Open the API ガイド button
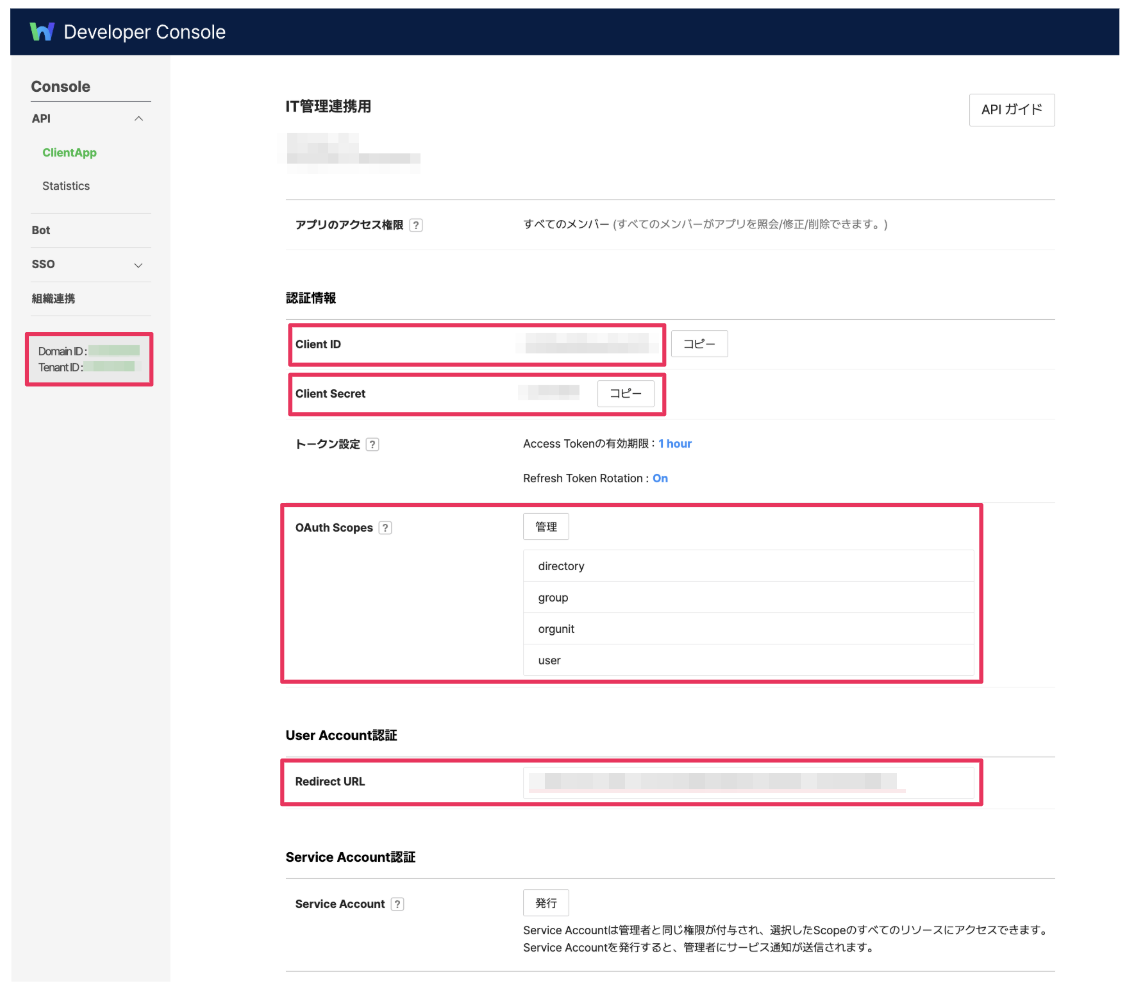This screenshot has width=1124, height=988. (x=1011, y=110)
